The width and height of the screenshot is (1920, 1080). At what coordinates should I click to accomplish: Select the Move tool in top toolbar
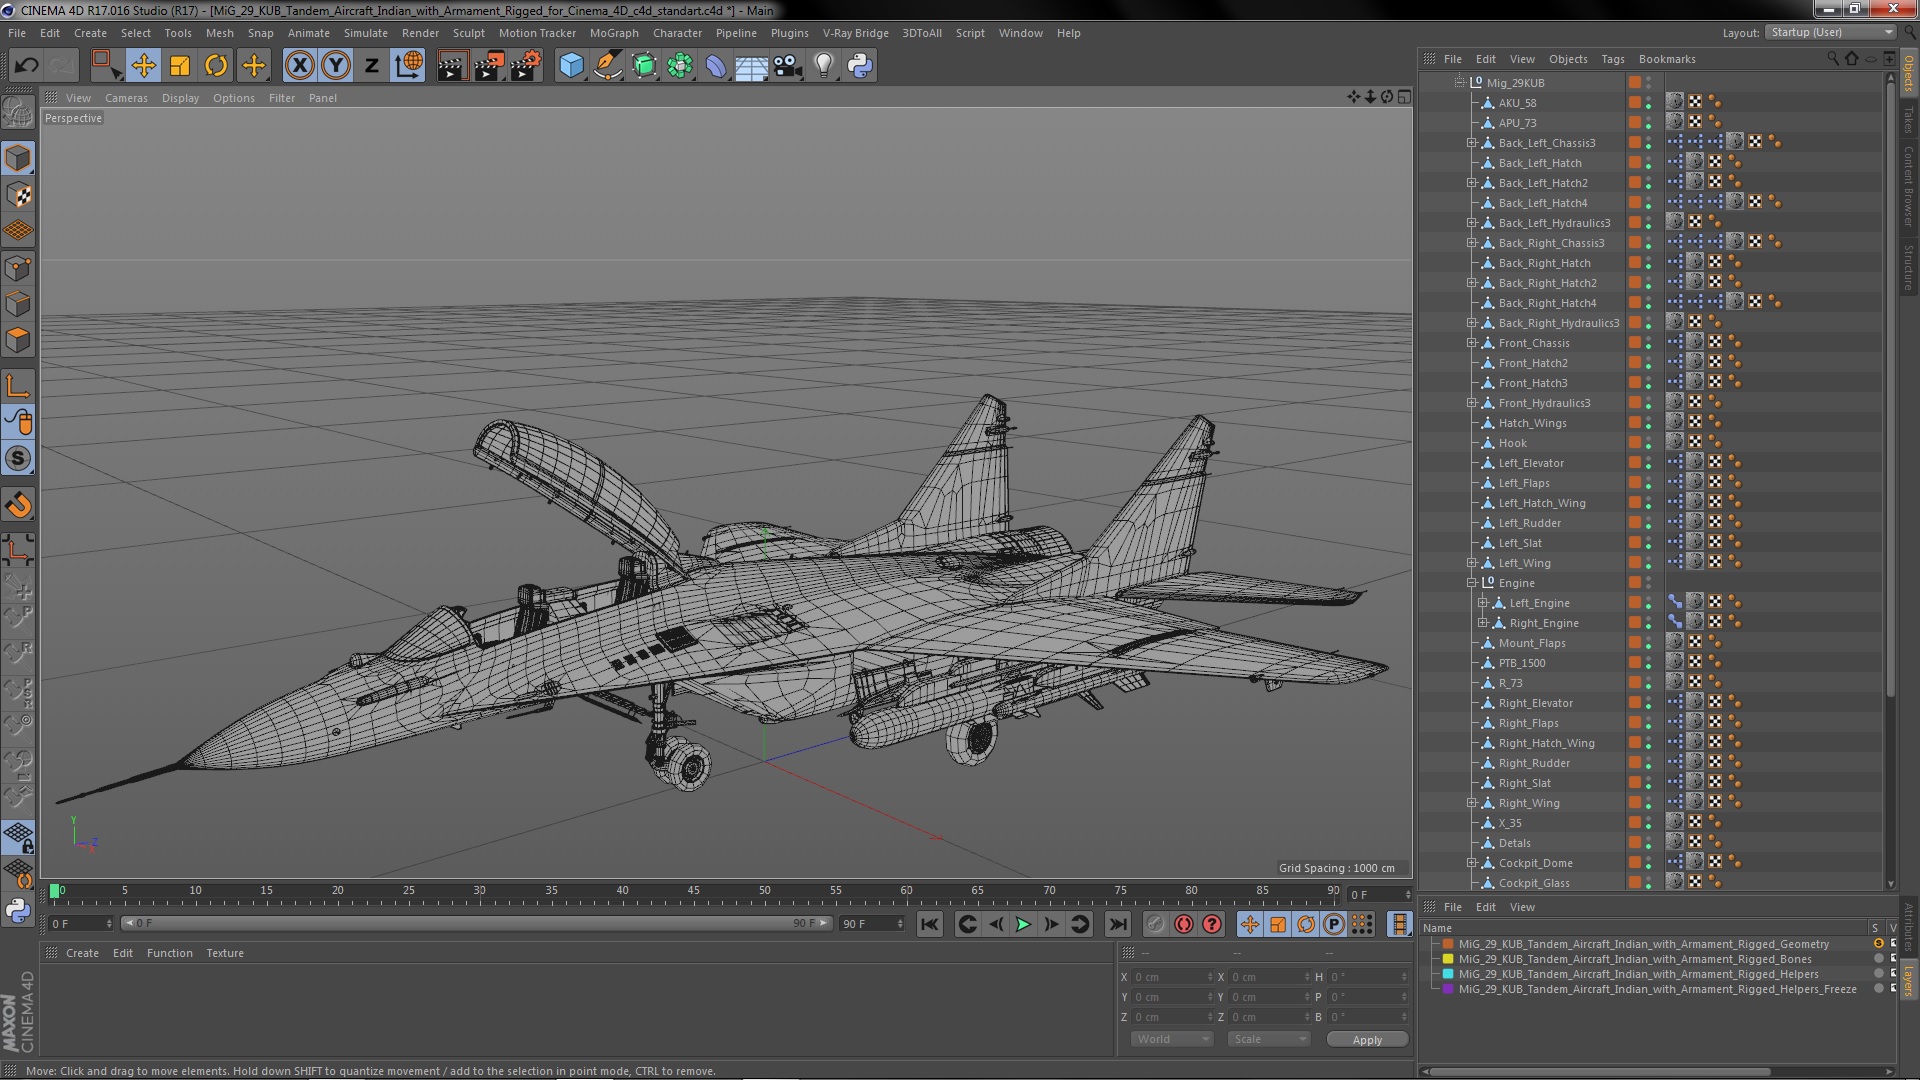click(x=143, y=66)
